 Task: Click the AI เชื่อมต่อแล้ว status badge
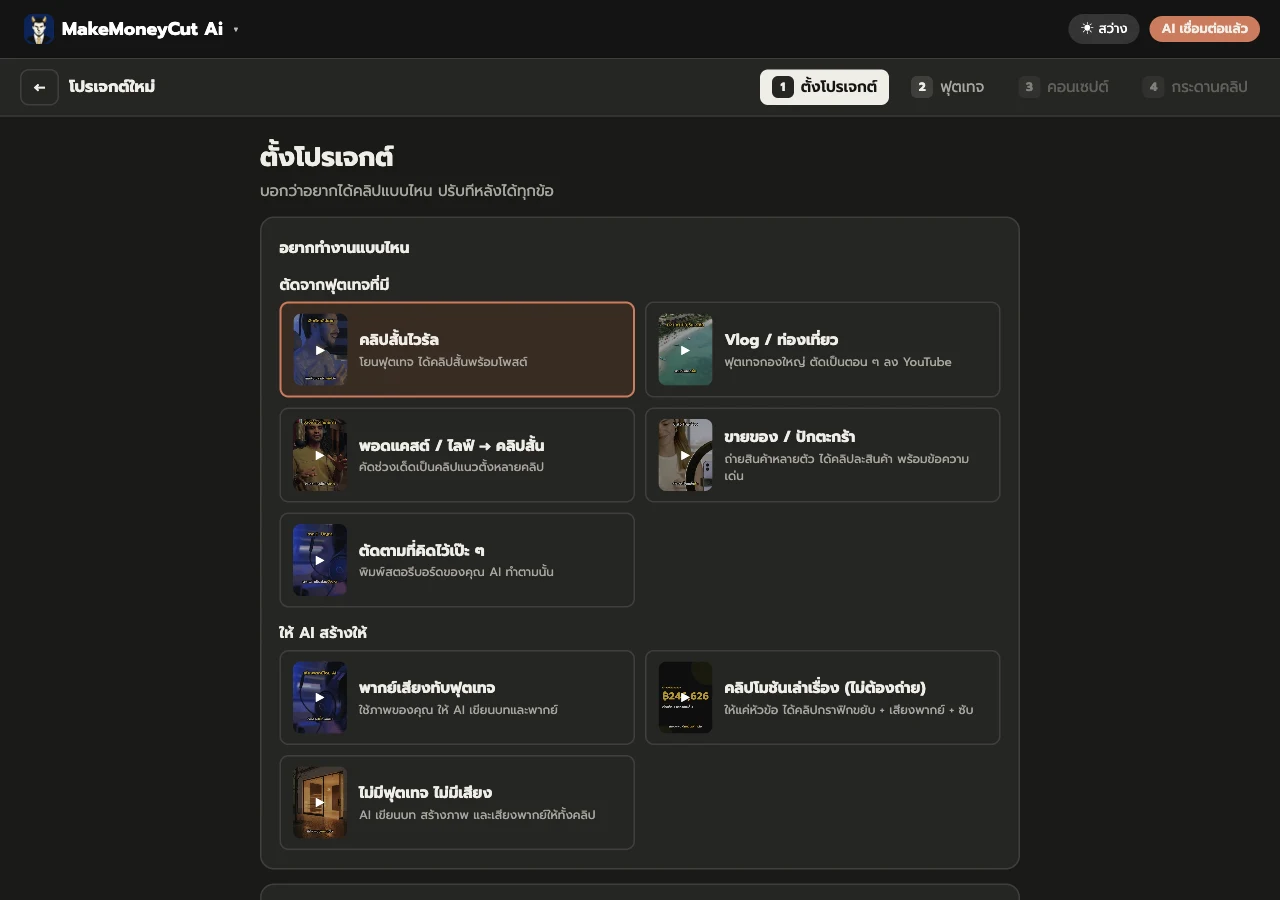1204,29
